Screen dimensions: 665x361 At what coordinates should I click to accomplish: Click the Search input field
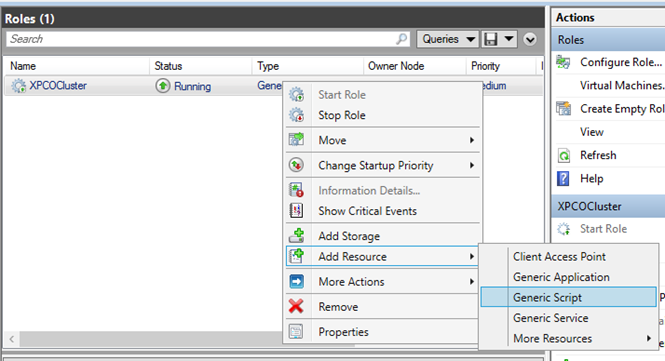pos(208,39)
